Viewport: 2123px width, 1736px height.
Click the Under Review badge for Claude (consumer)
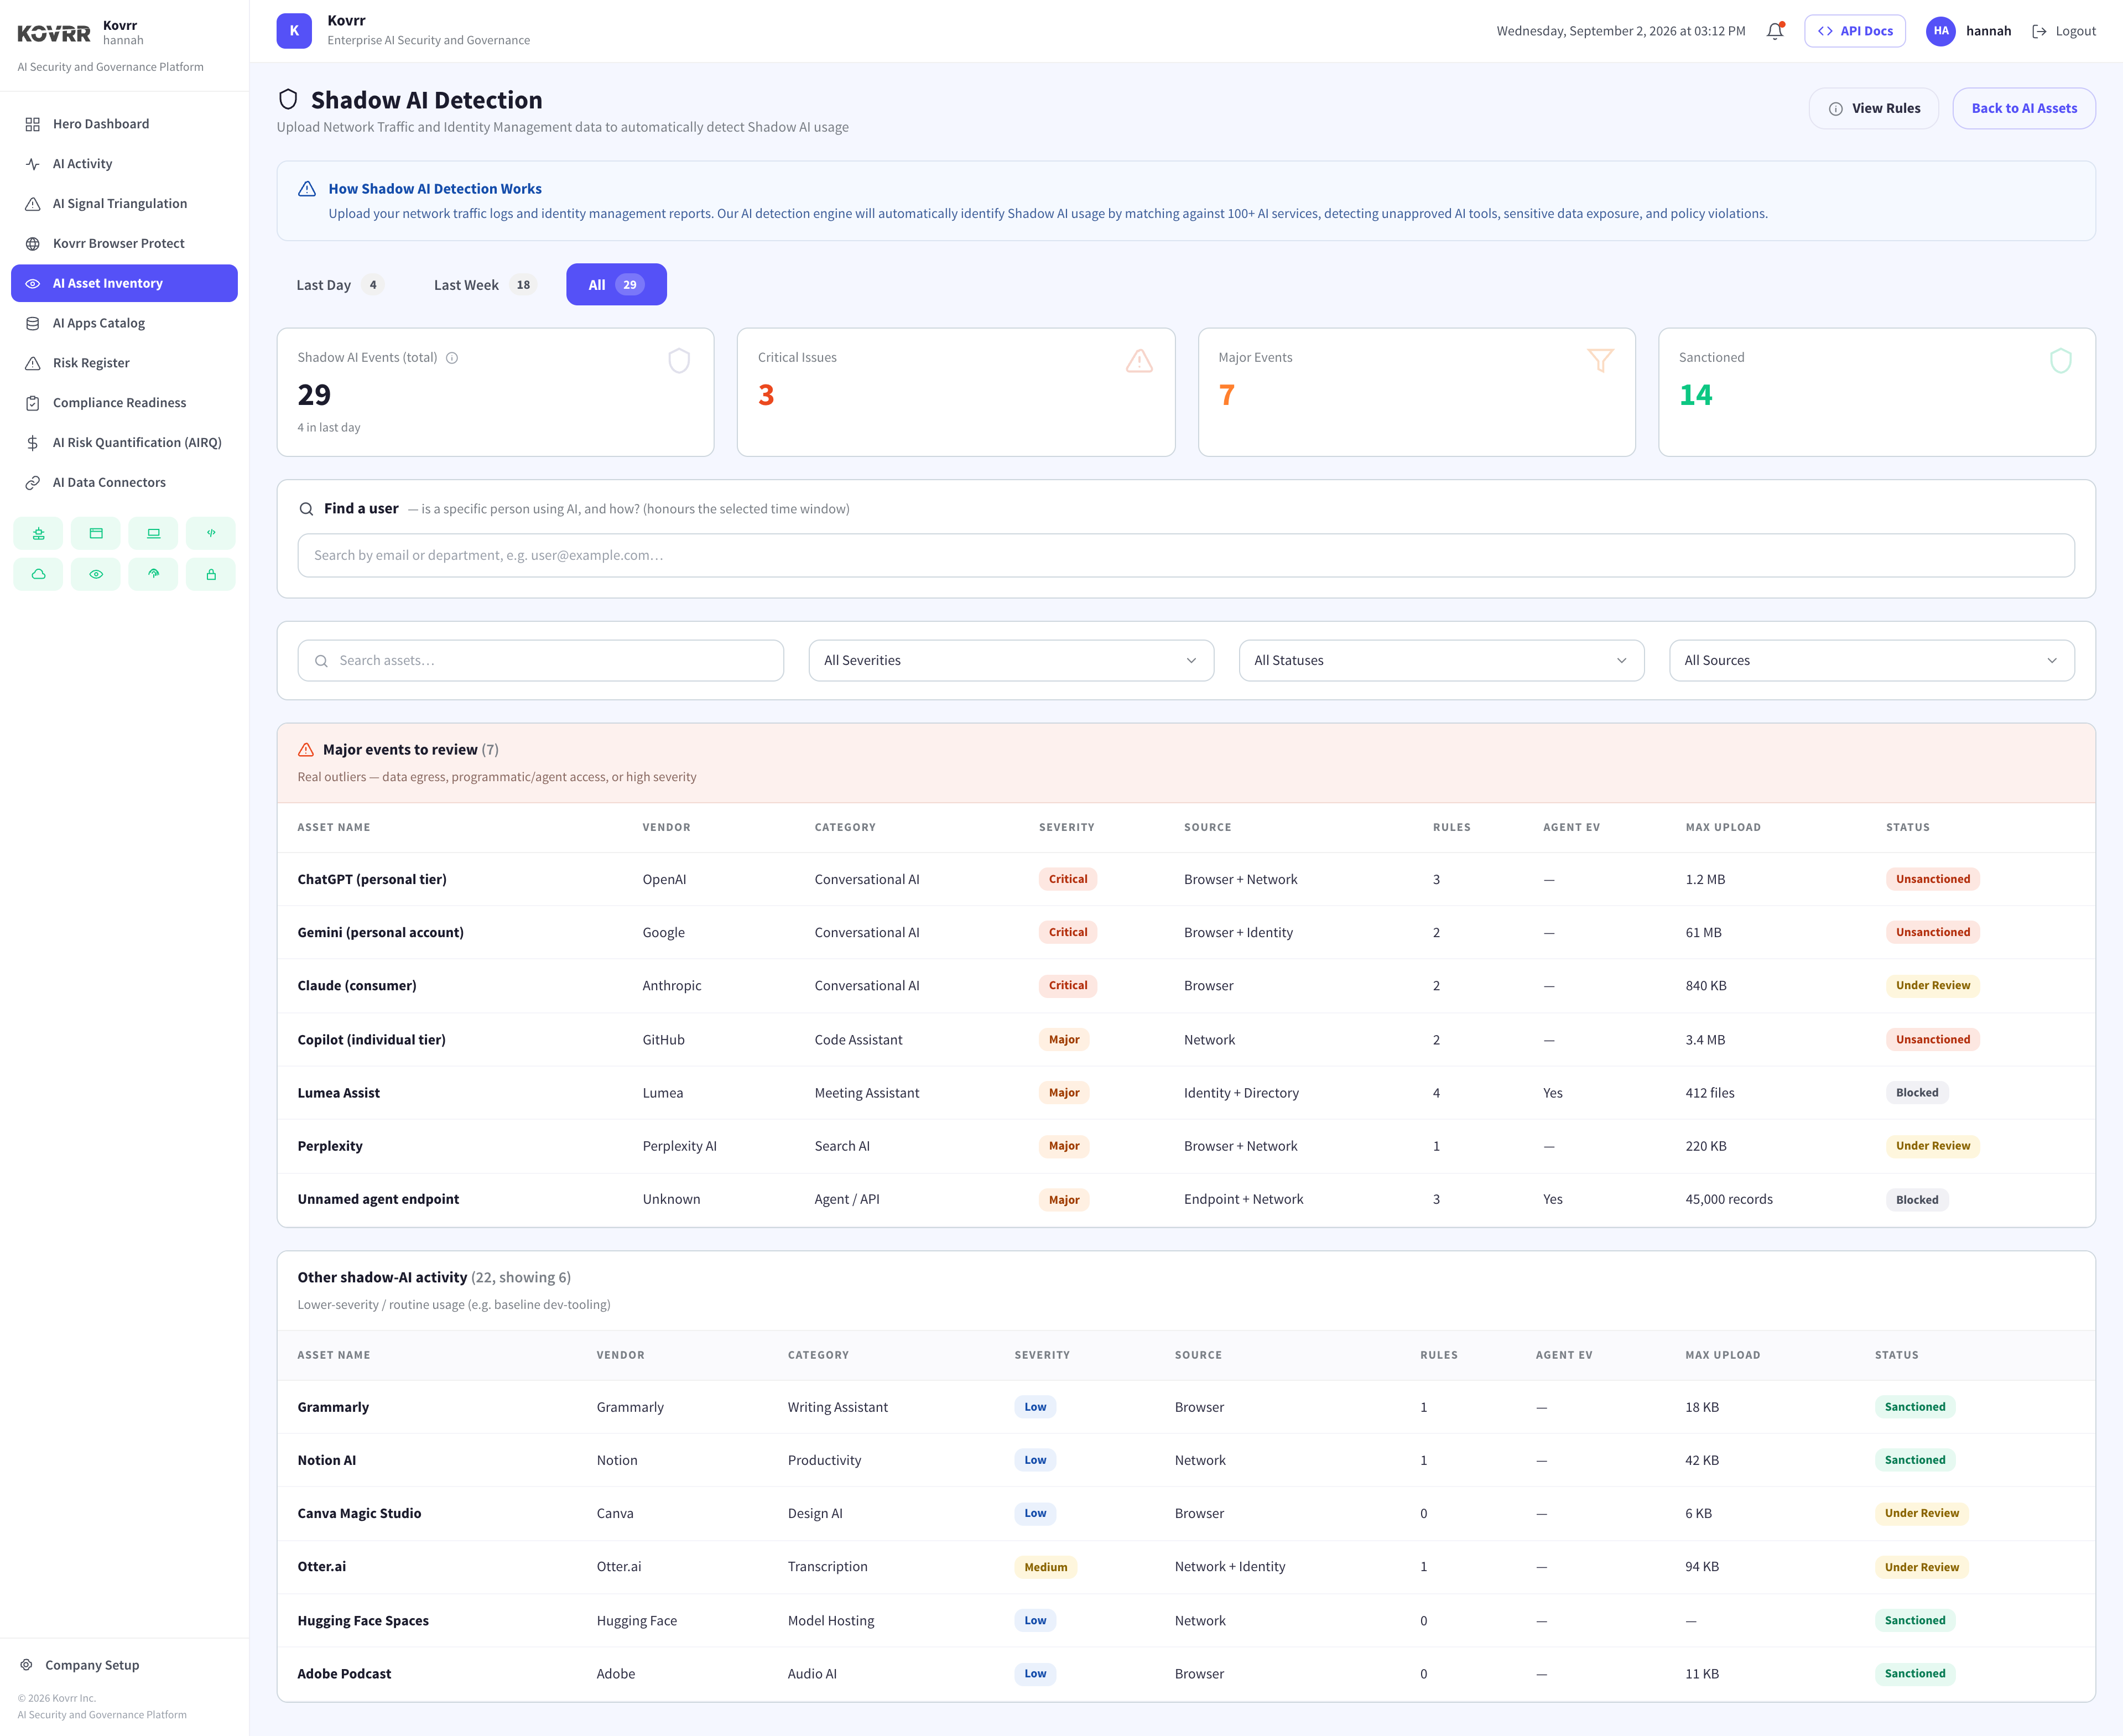(x=1932, y=986)
